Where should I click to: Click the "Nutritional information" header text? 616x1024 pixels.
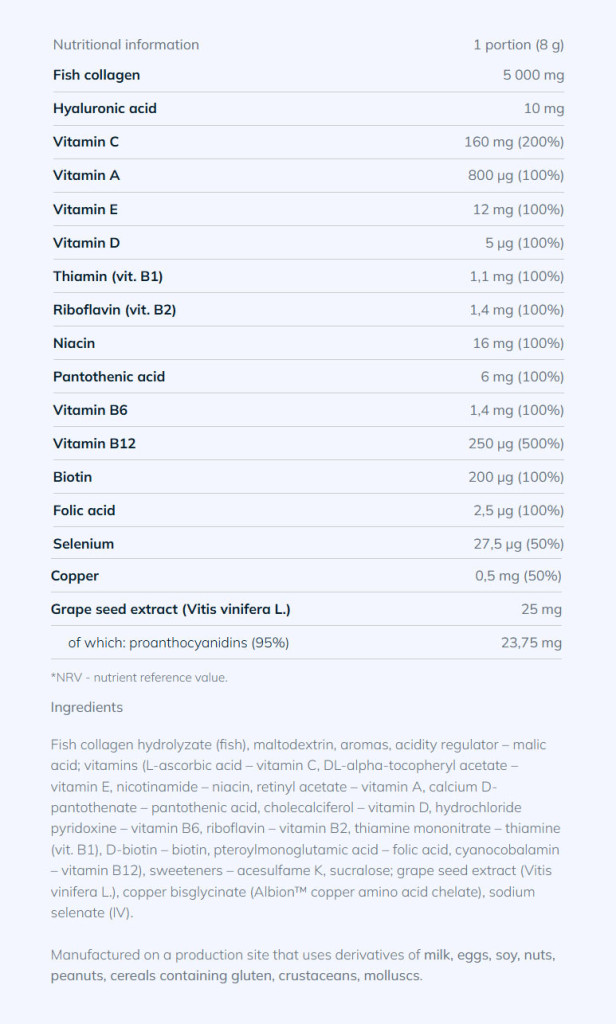pyautogui.click(x=126, y=45)
